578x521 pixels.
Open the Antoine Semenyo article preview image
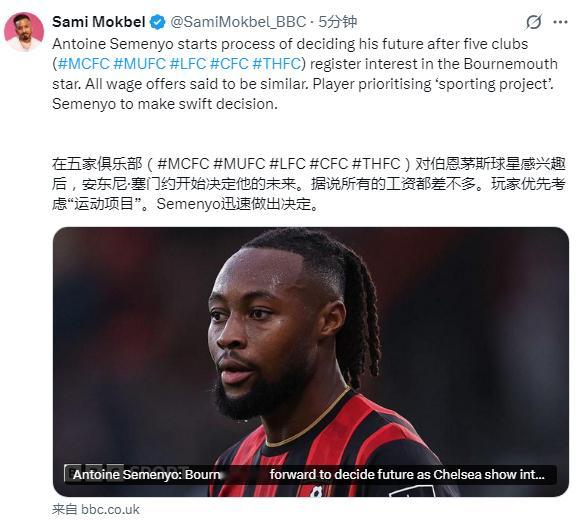[311, 362]
